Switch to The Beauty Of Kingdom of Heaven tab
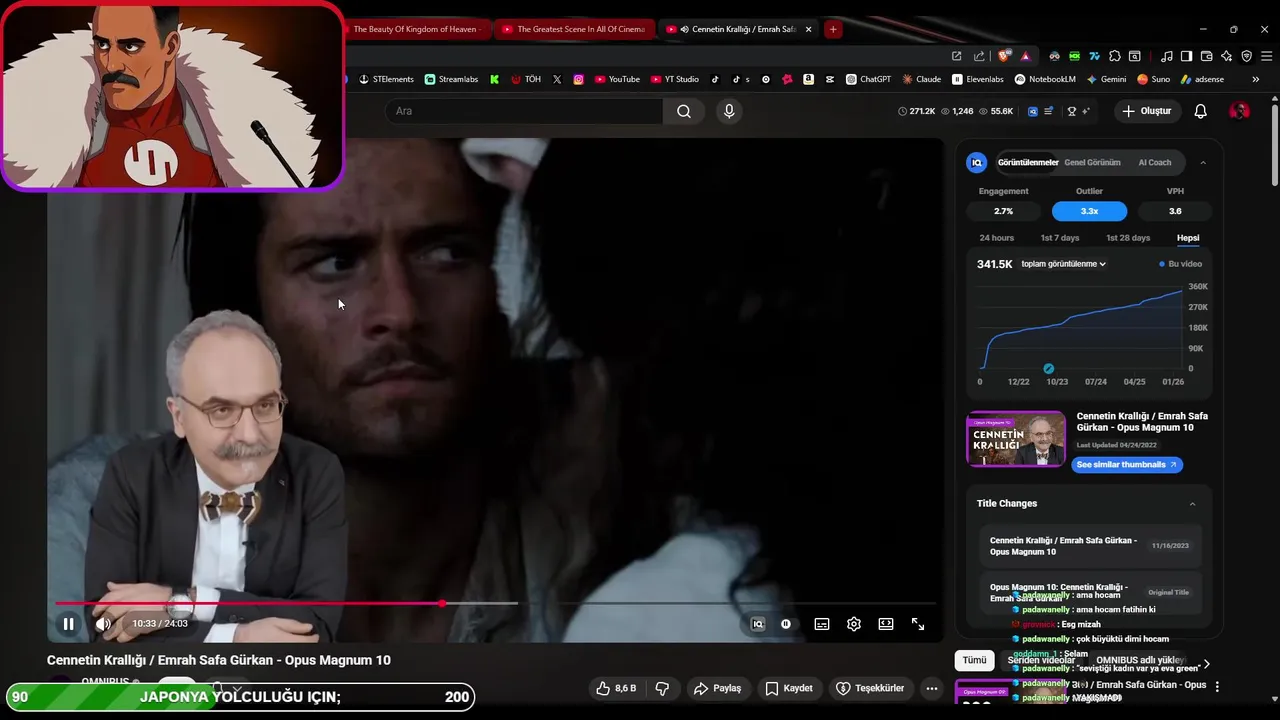Viewport: 1280px width, 720px height. tap(416, 29)
